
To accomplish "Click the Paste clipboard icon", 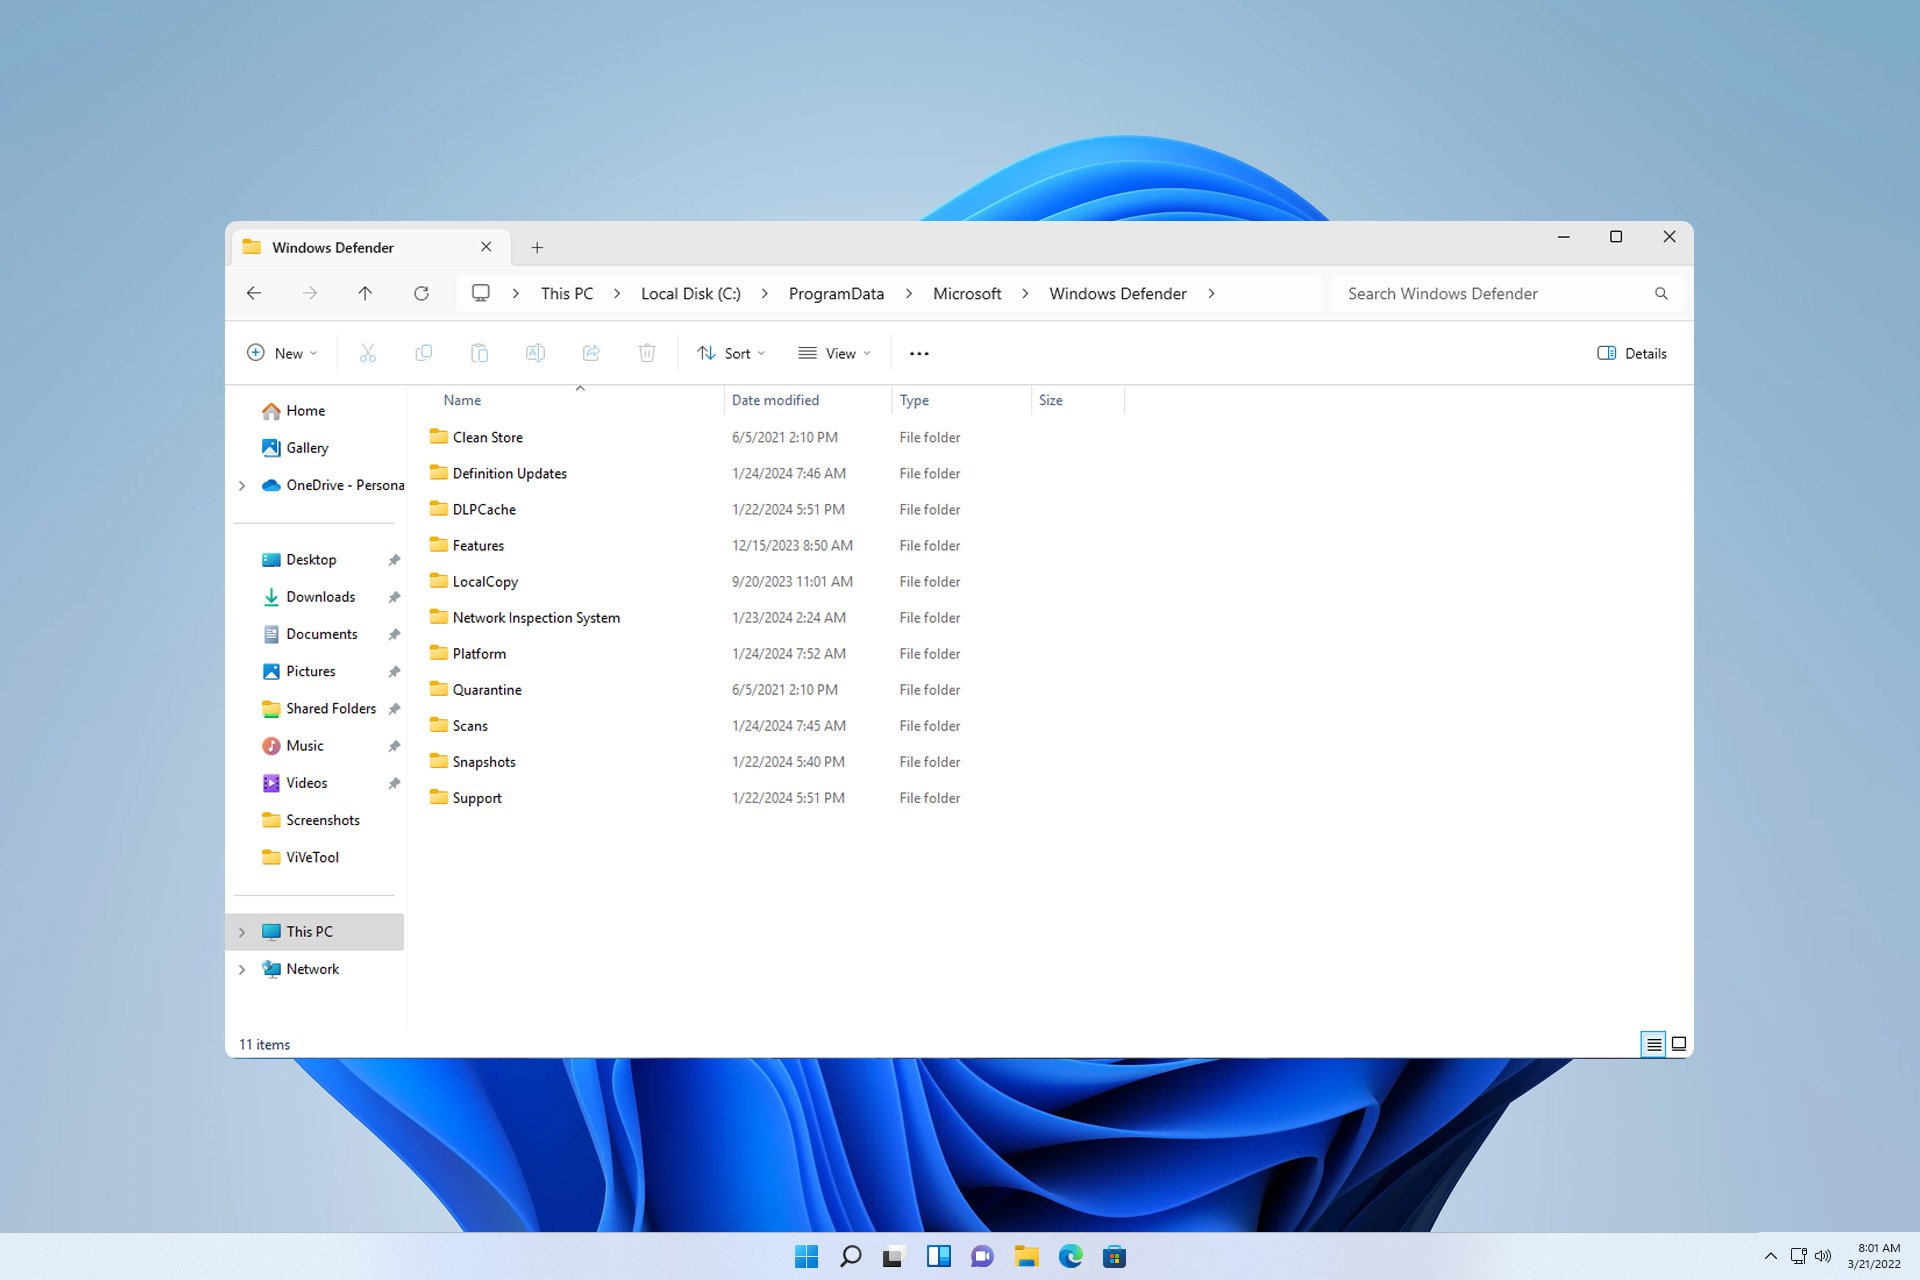I will 479,353.
